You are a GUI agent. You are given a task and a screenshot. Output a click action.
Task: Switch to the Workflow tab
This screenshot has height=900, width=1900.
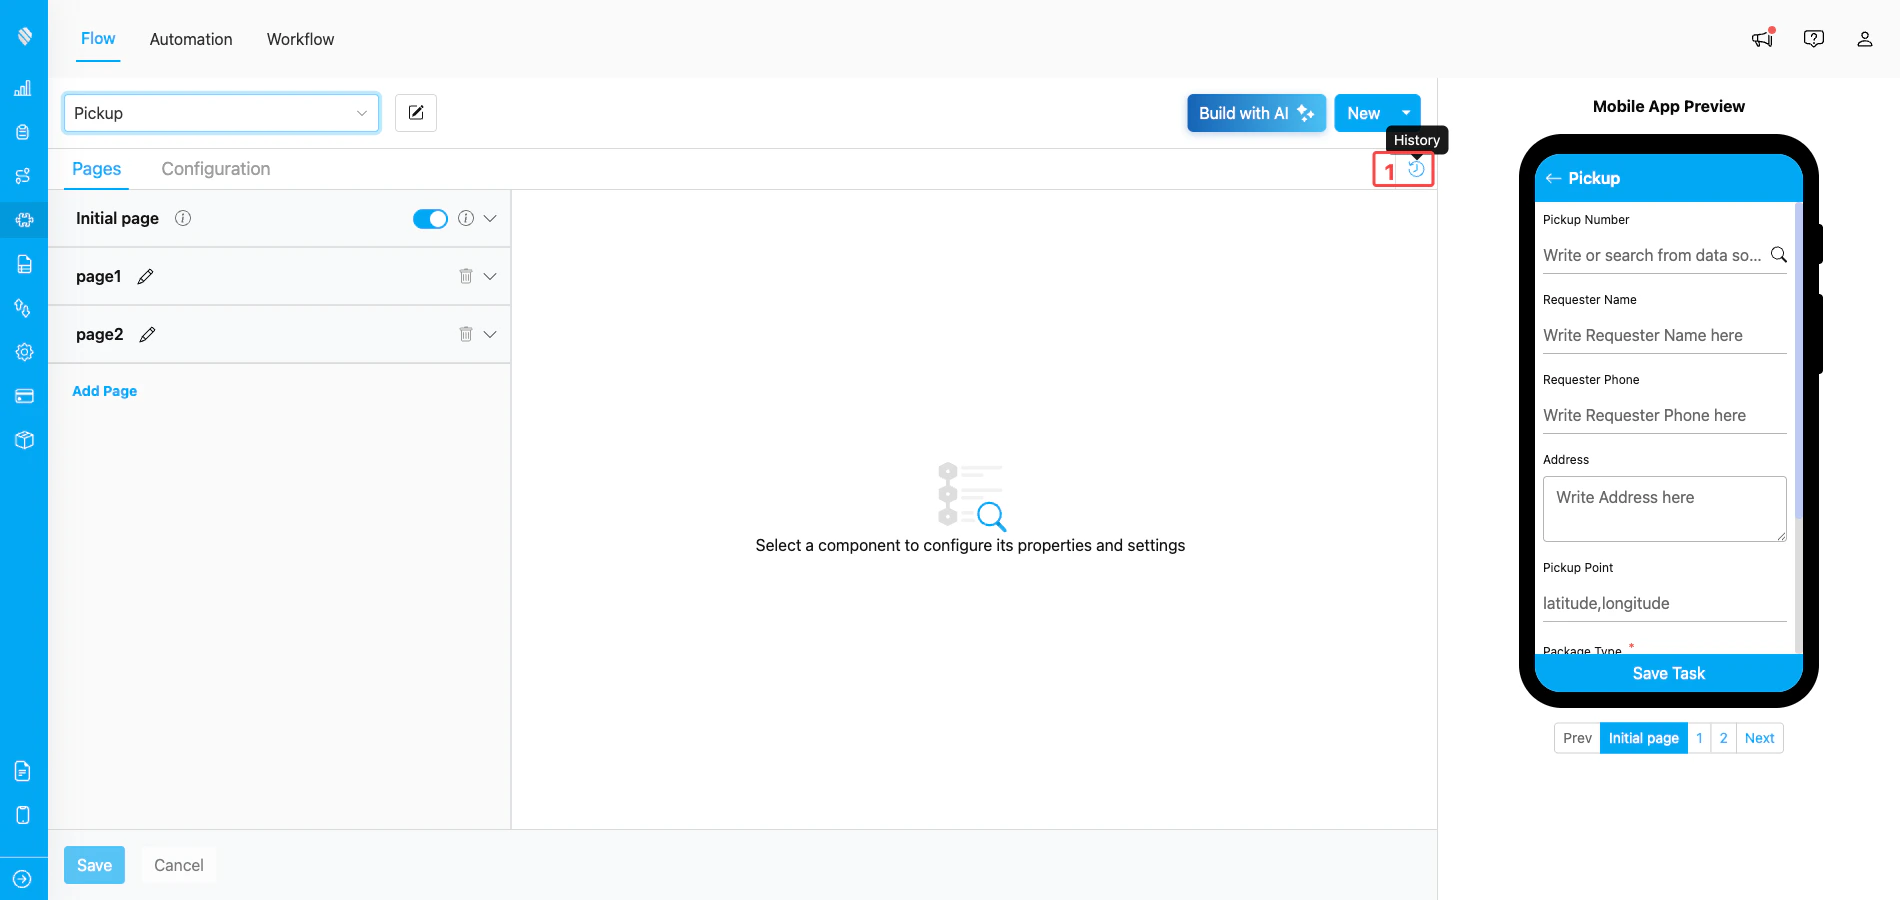300,39
